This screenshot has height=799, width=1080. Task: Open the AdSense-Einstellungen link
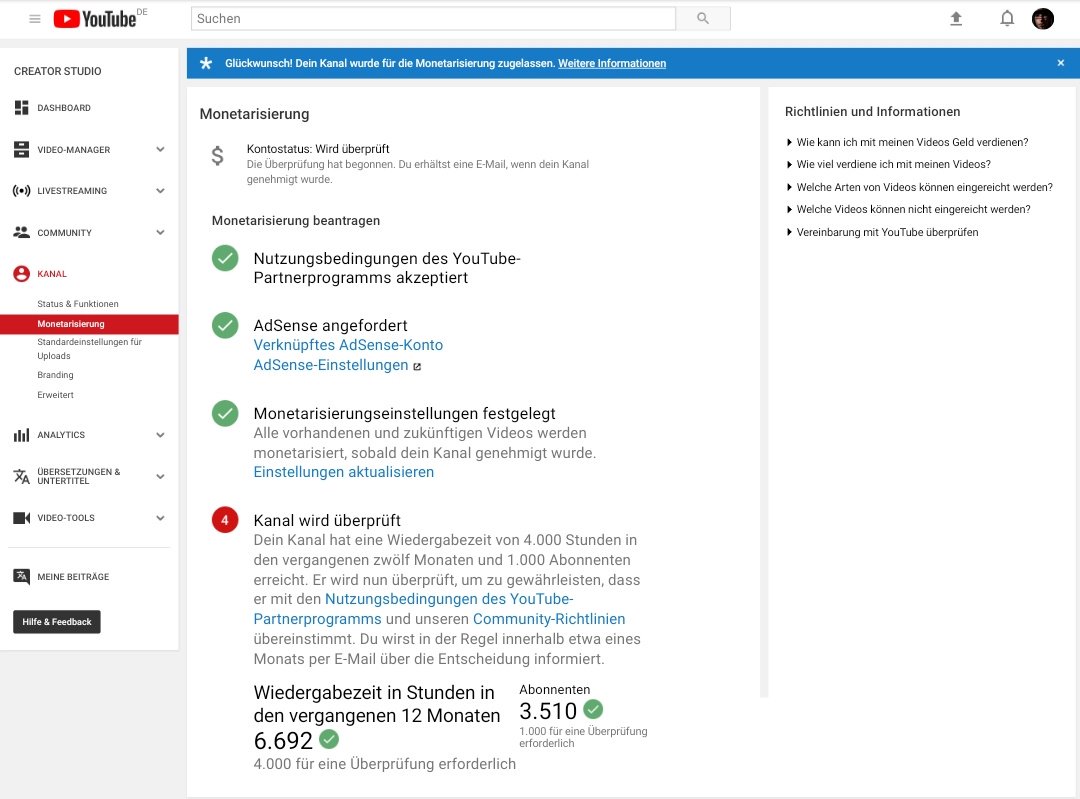point(331,364)
